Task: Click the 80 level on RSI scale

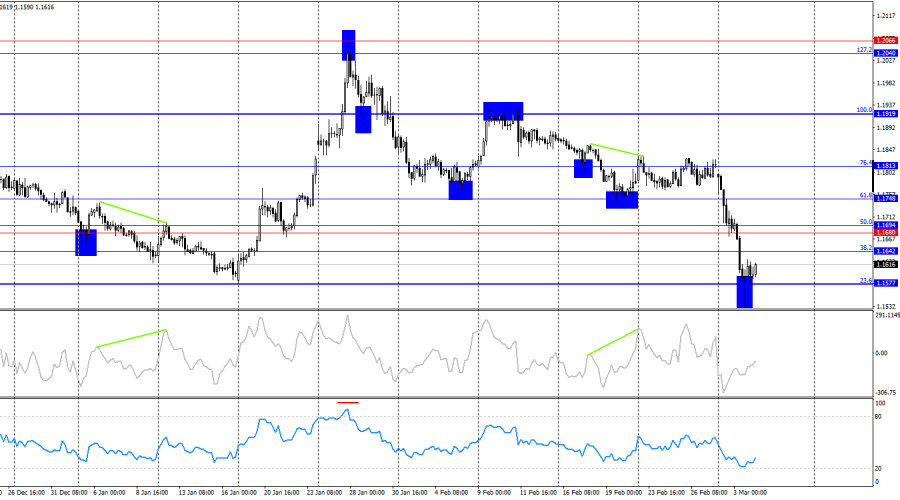Action: click(878, 417)
